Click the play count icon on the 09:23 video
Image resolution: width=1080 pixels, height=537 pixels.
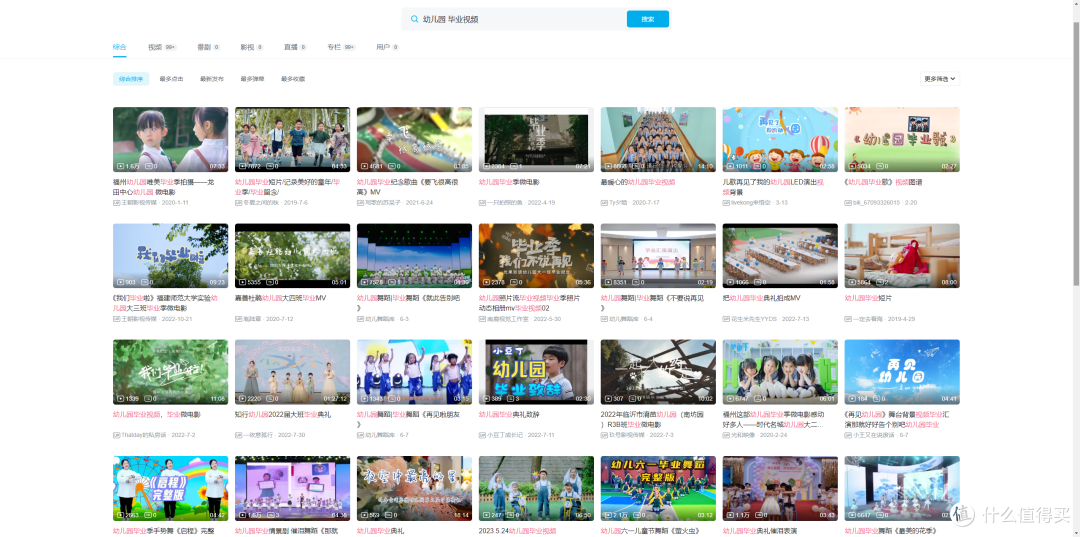pyautogui.click(x=121, y=283)
